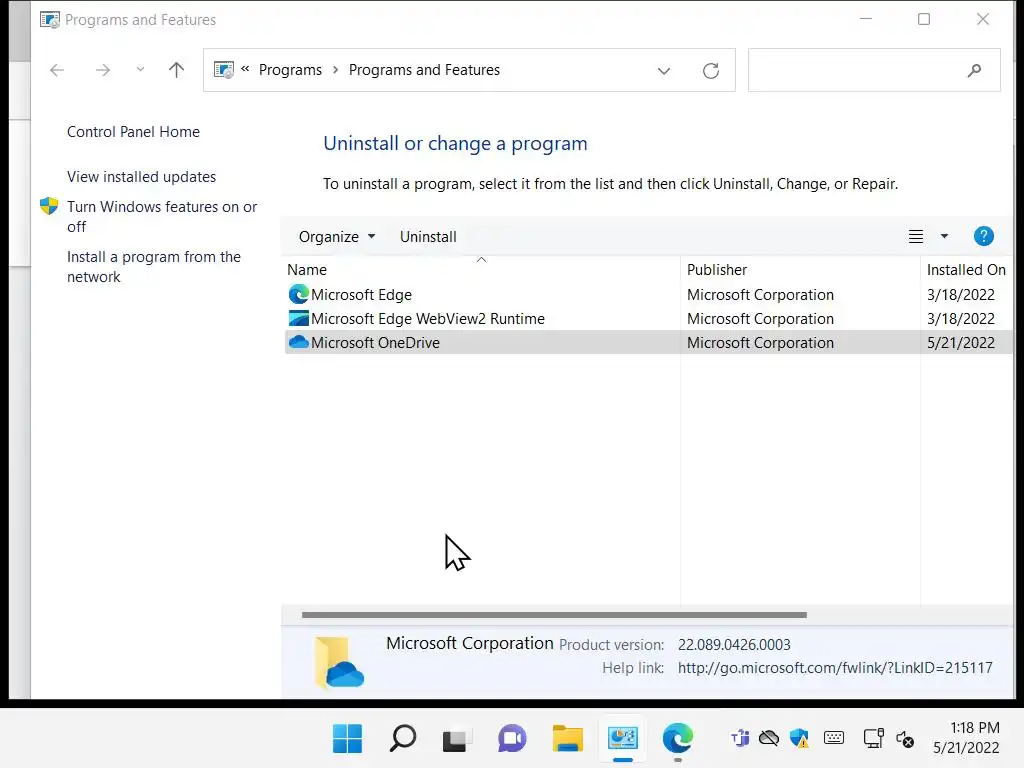Image resolution: width=1024 pixels, height=768 pixels.
Task: Expand the address bar history dropdown
Action: pyautogui.click(x=664, y=71)
